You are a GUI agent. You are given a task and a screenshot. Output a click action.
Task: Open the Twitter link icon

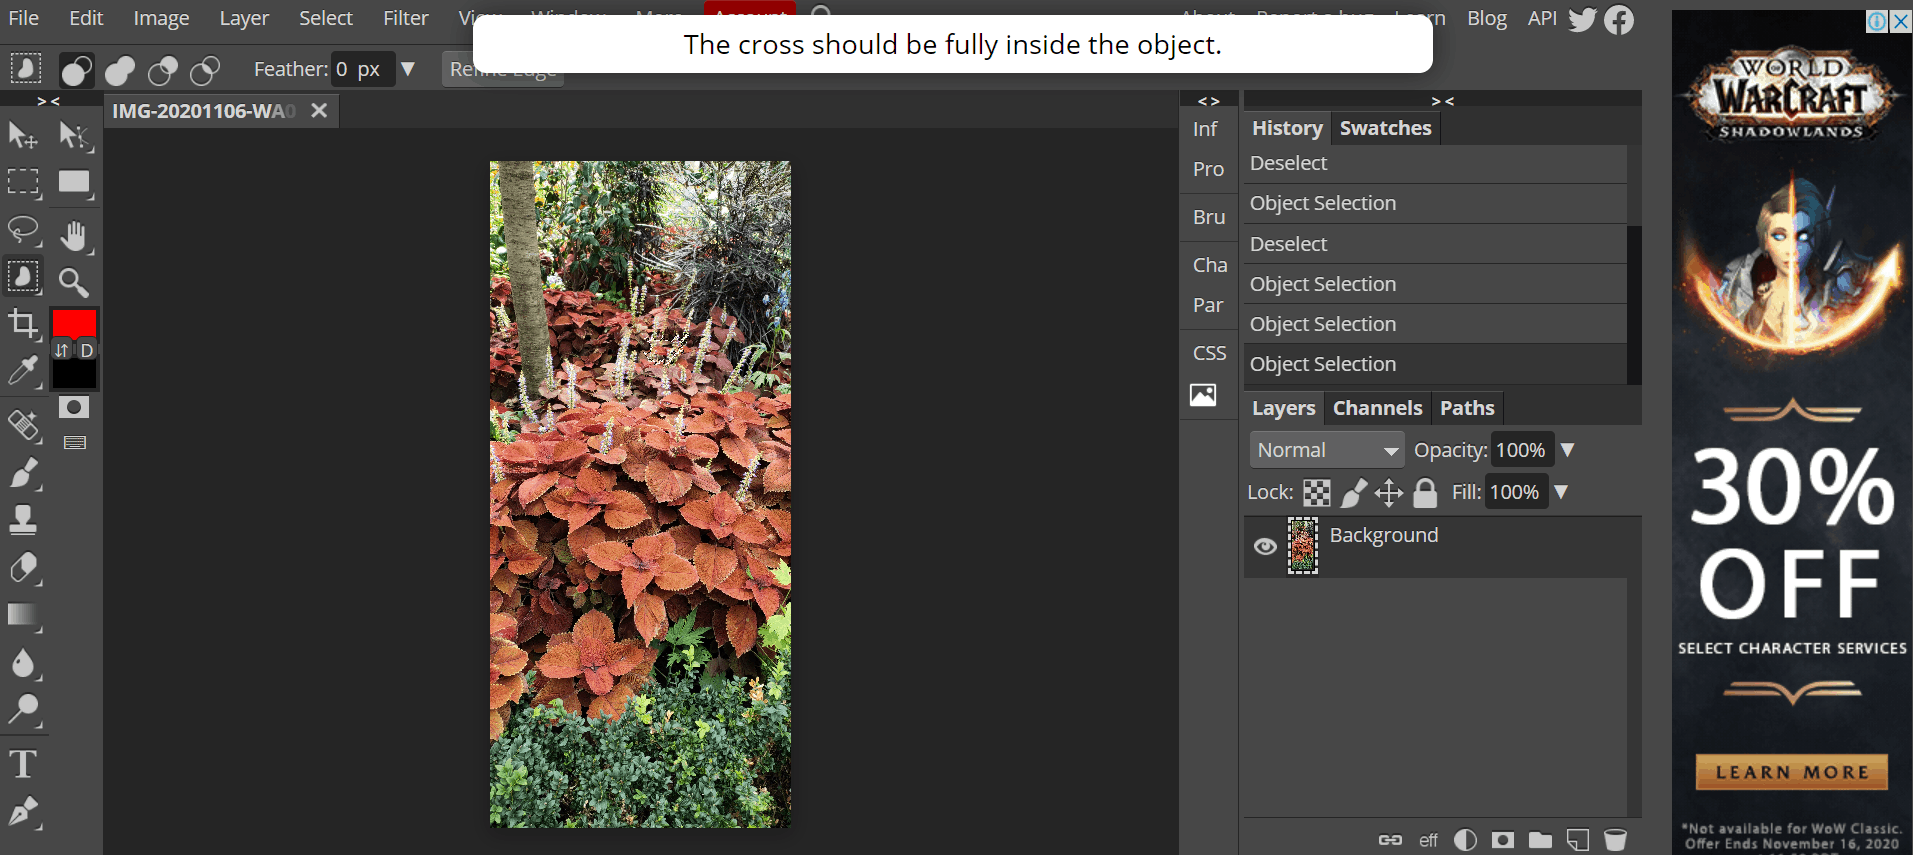click(x=1582, y=19)
